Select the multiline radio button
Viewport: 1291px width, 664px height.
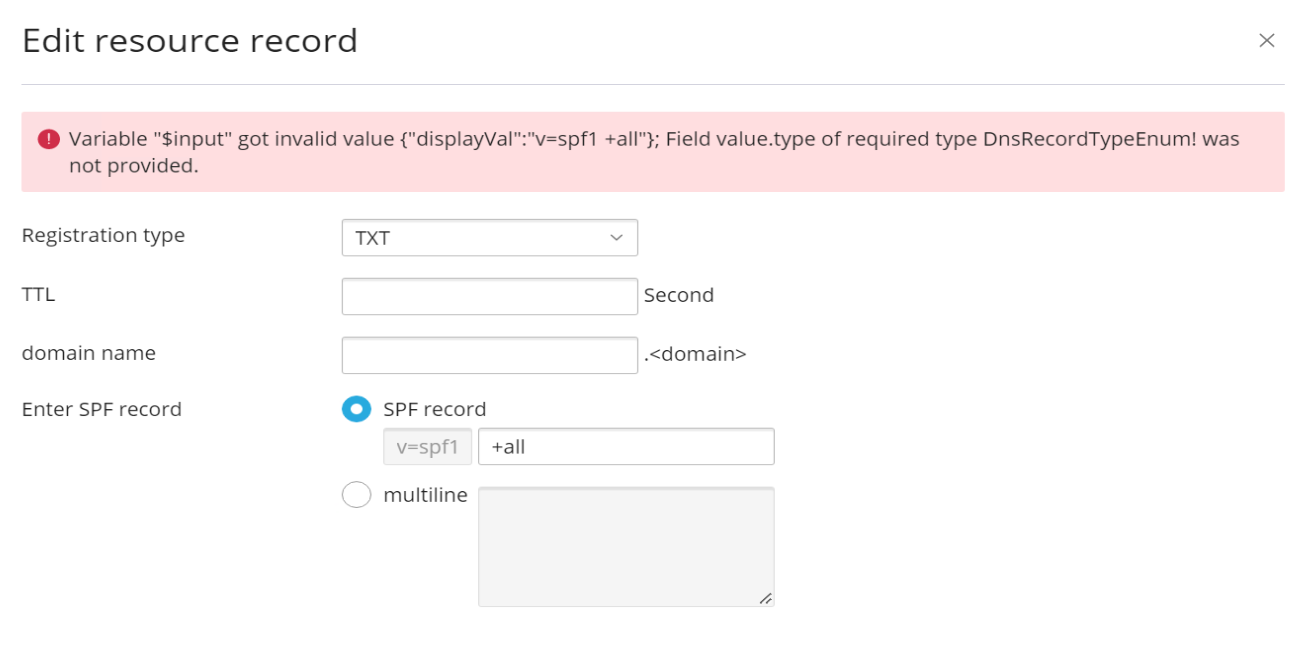356,495
